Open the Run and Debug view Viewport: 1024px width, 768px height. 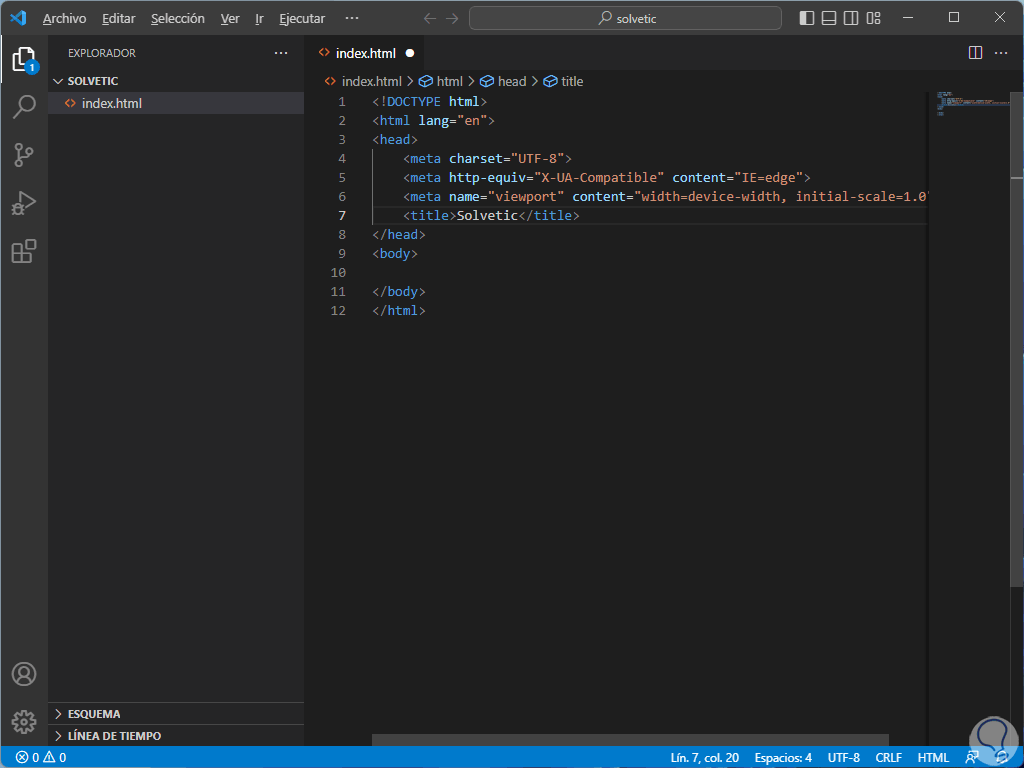click(24, 203)
